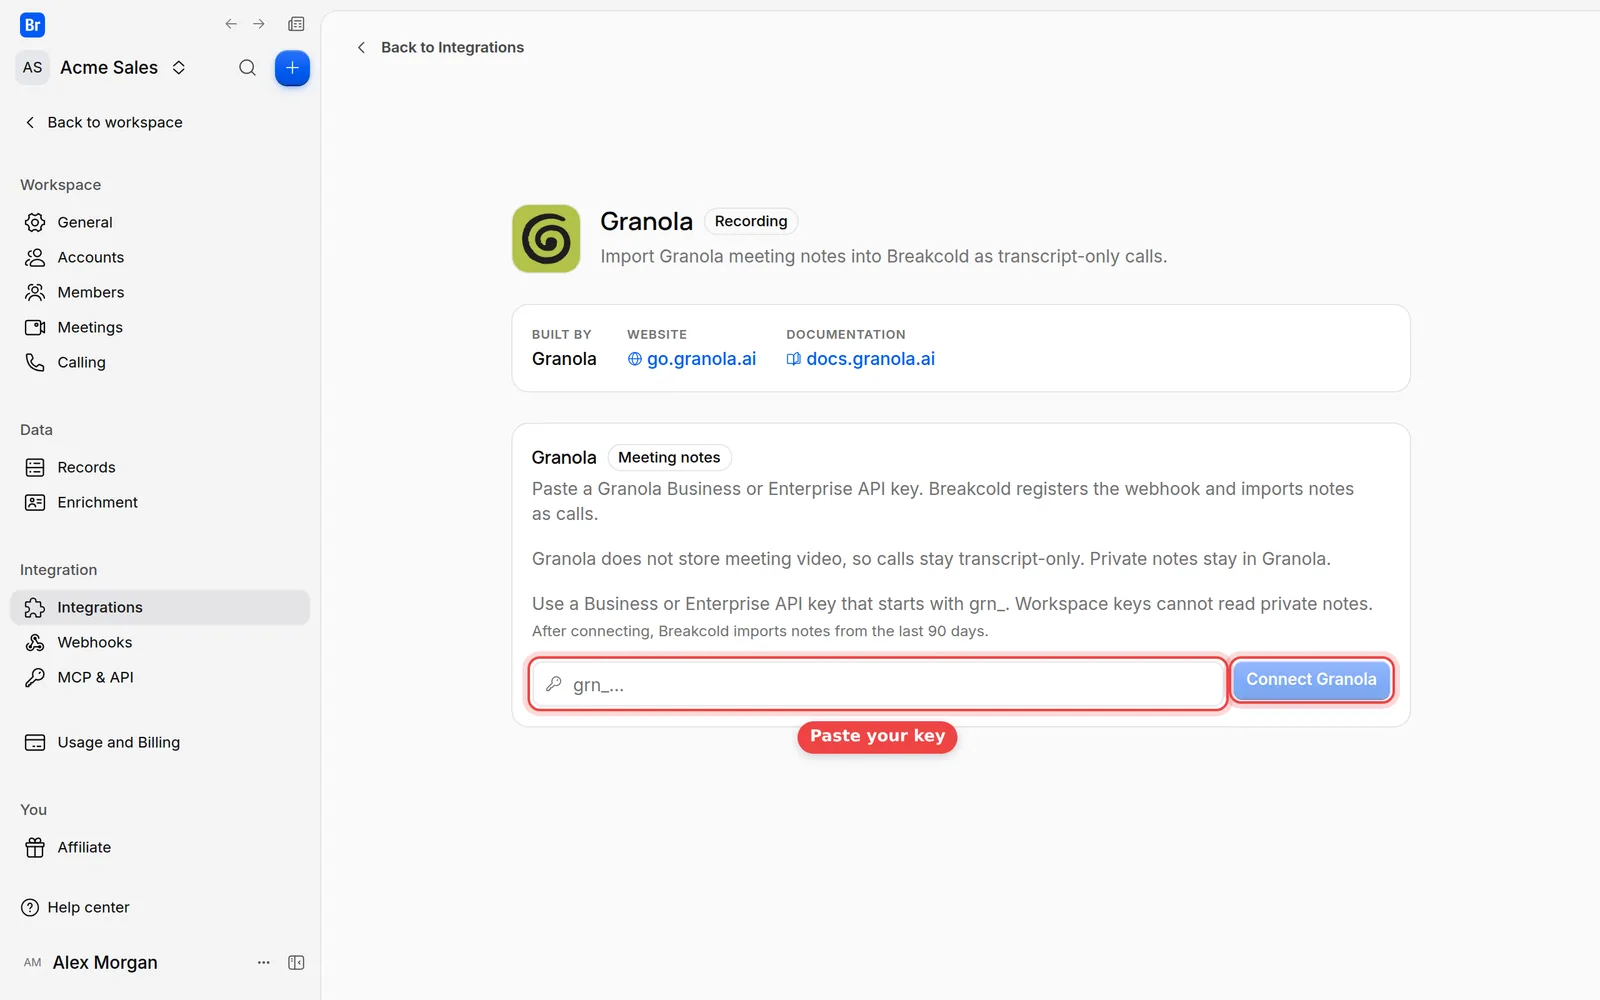Image resolution: width=1600 pixels, height=1000 pixels.
Task: Click the Breakcold Br logo icon
Action: point(32,25)
